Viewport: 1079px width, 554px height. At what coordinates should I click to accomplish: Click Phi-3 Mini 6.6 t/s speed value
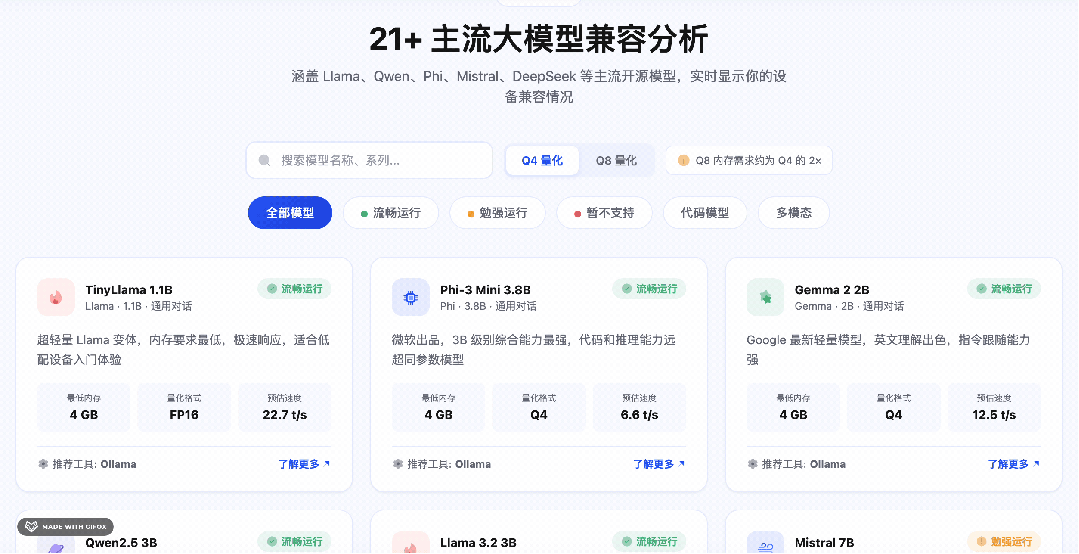pos(639,414)
